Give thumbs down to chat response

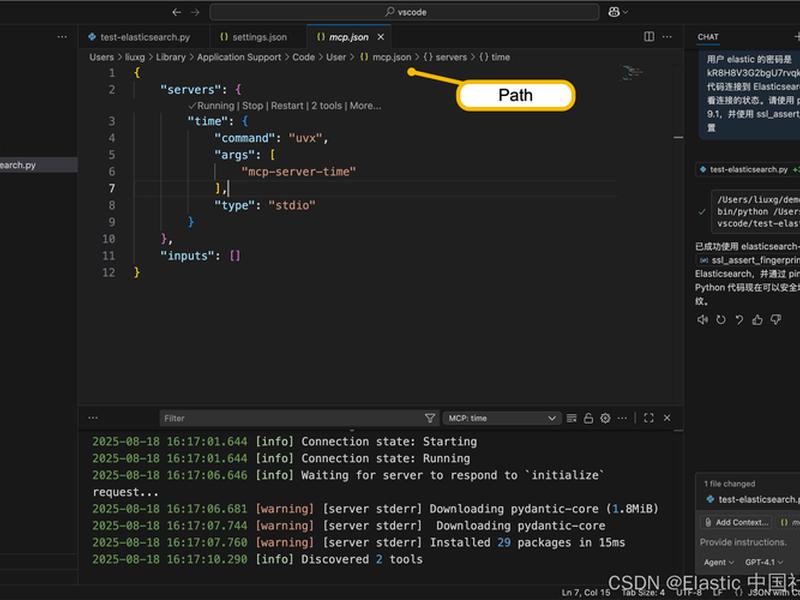pos(776,320)
